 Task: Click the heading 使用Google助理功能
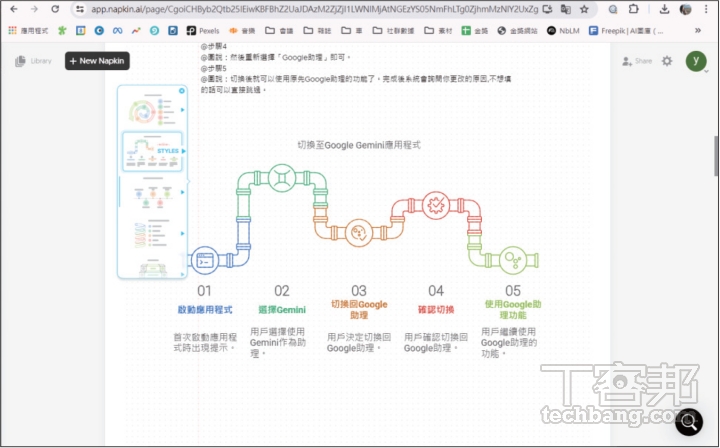513,310
